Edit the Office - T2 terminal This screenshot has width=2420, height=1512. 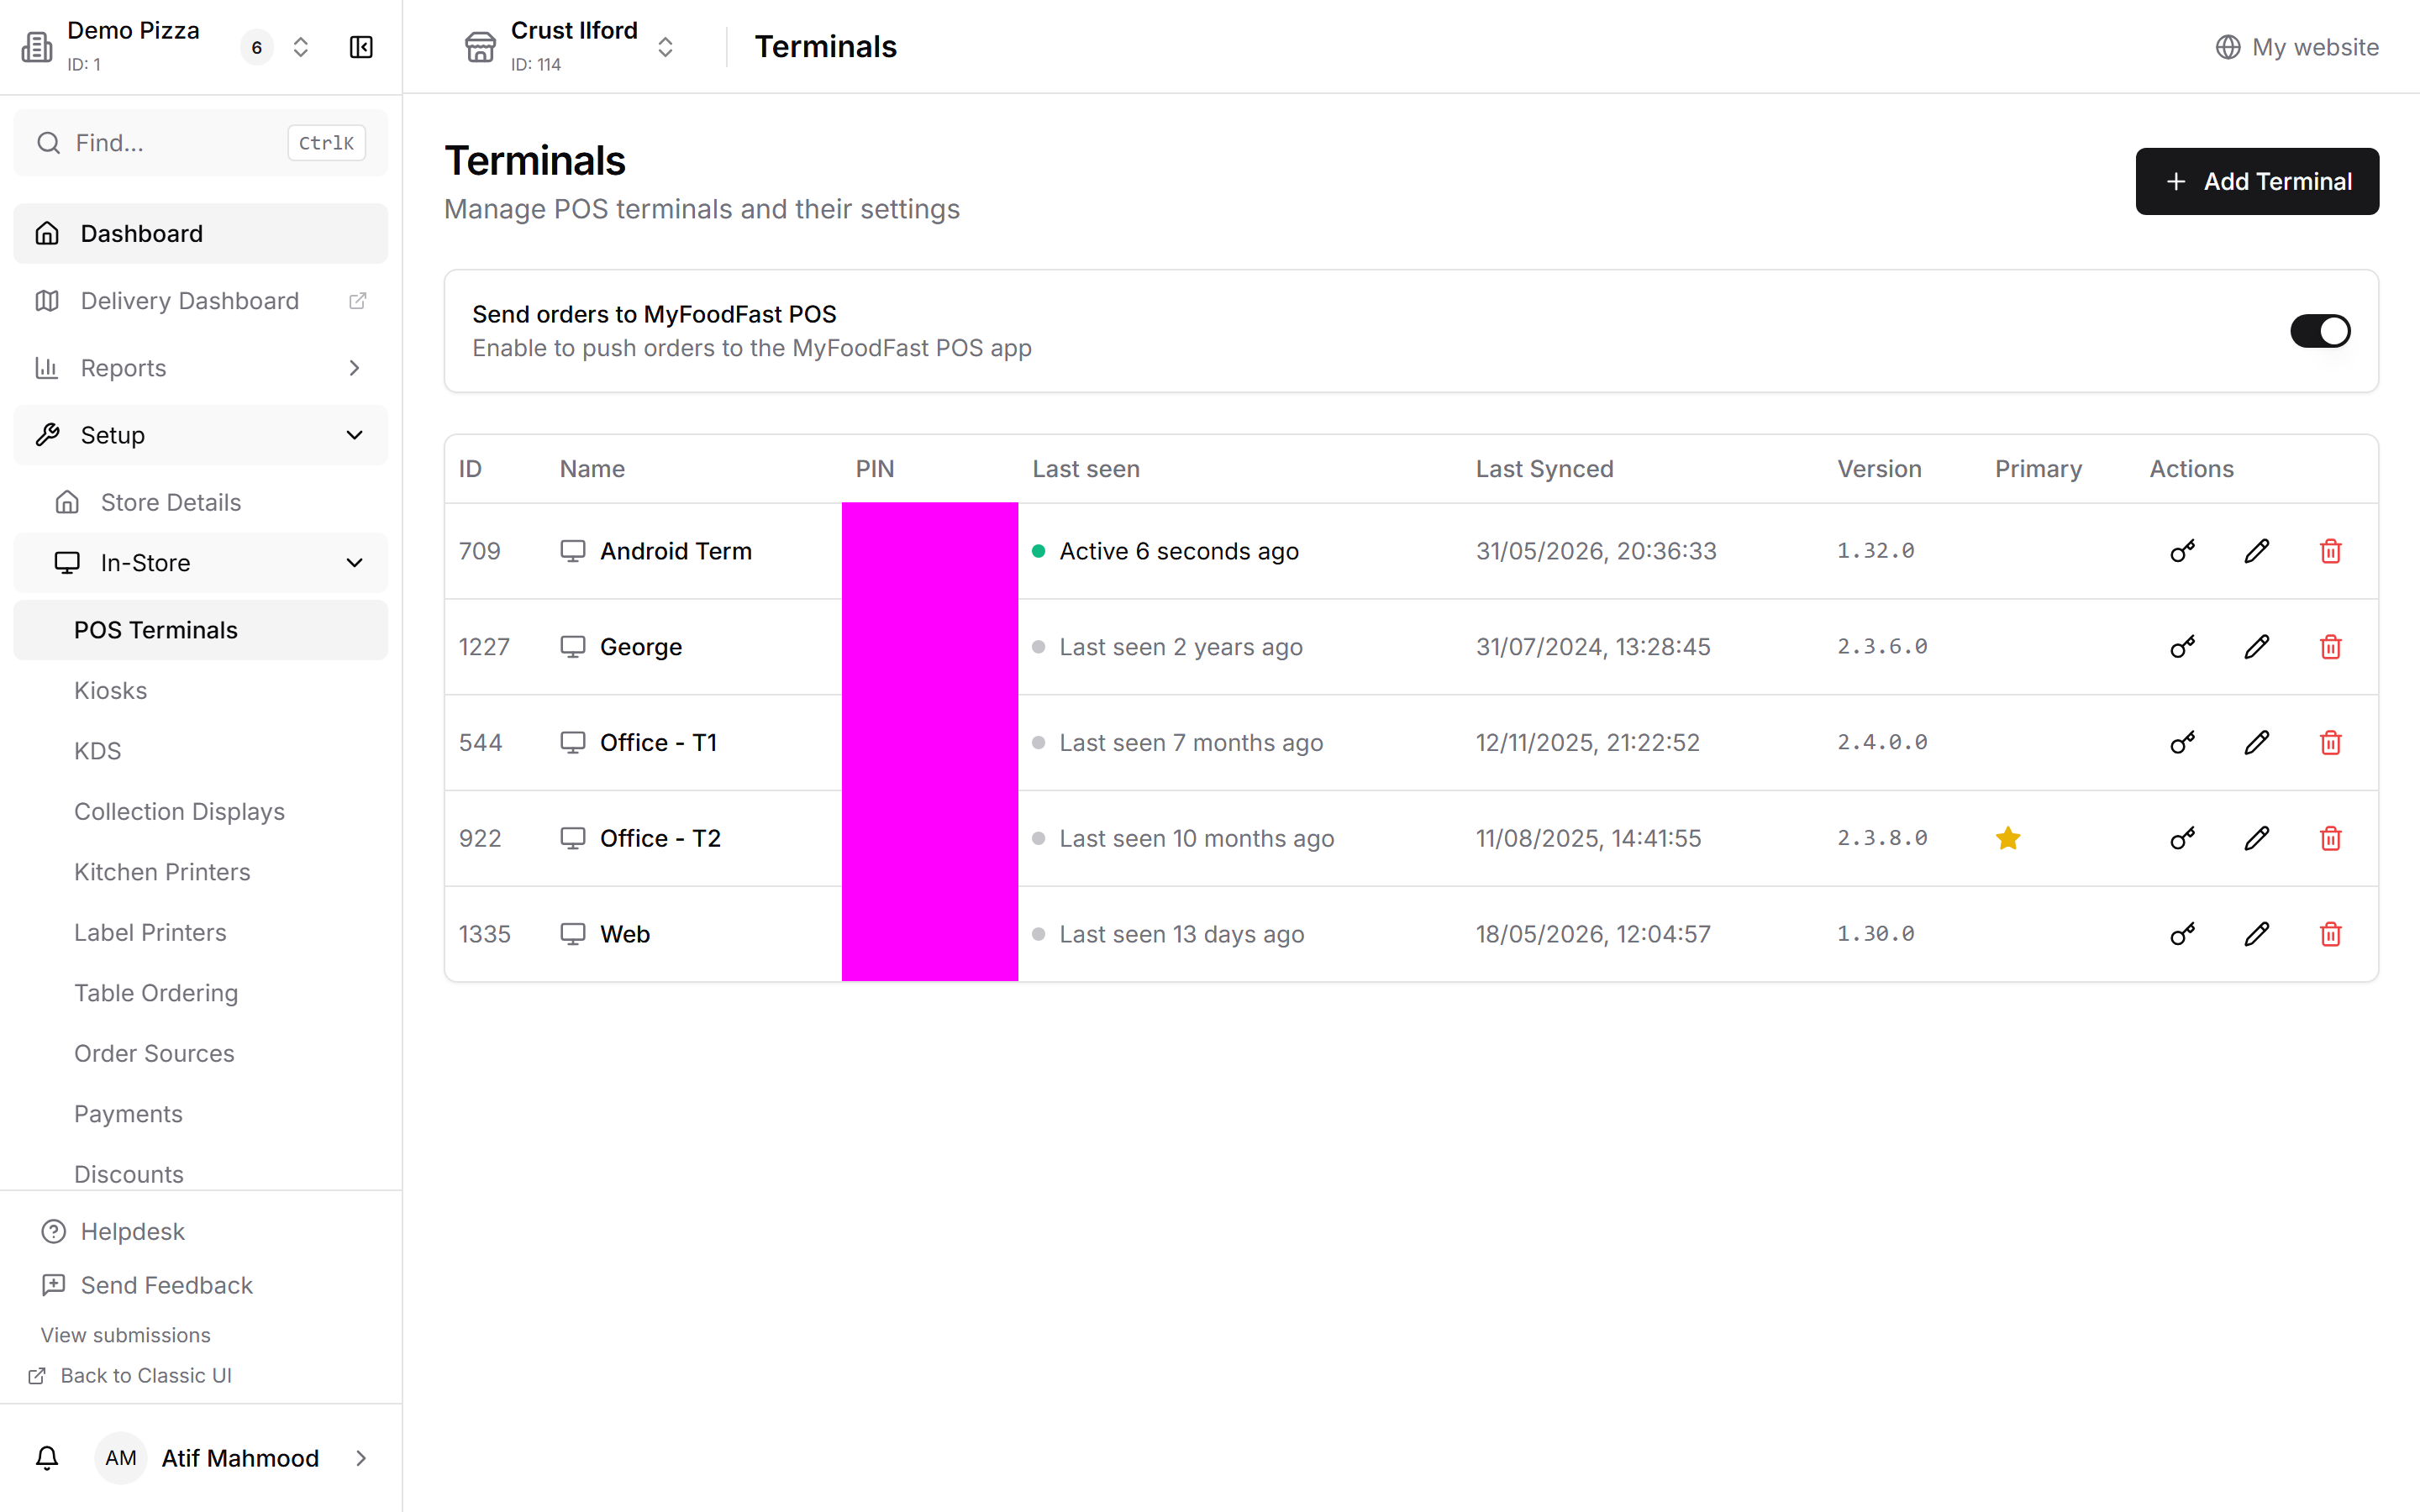(2256, 838)
